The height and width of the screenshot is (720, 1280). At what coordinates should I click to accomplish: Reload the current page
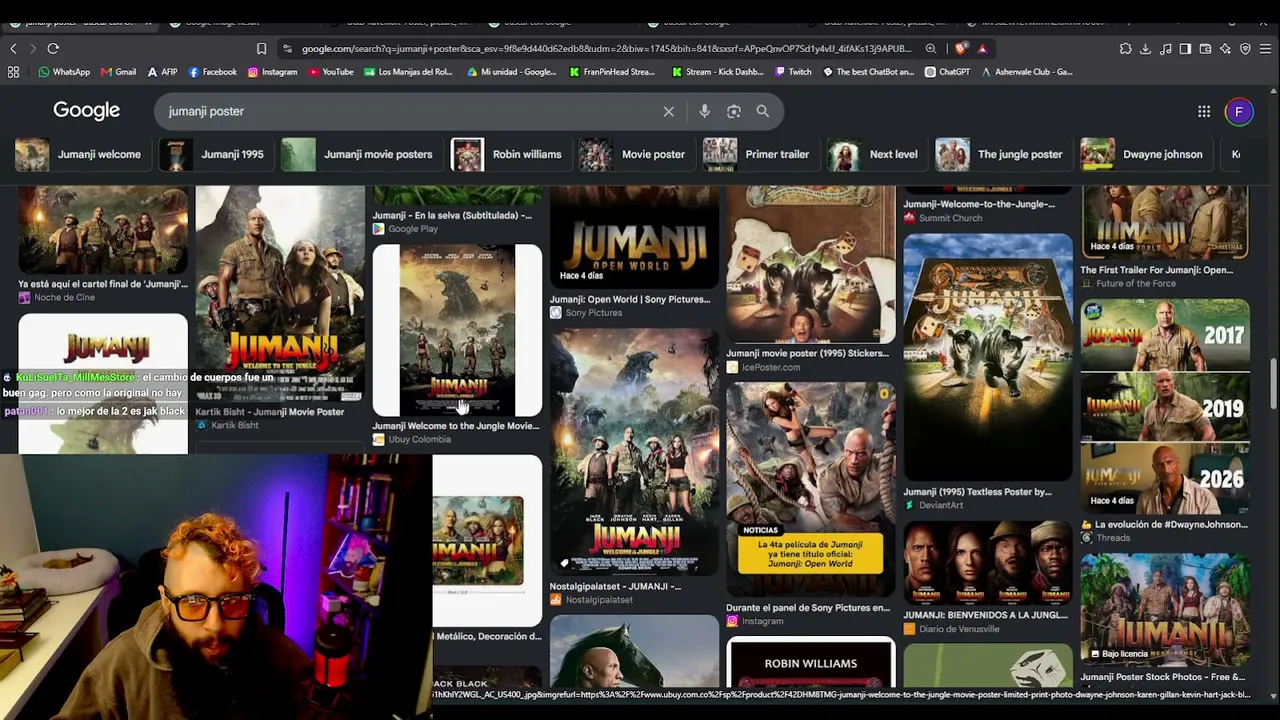(53, 48)
